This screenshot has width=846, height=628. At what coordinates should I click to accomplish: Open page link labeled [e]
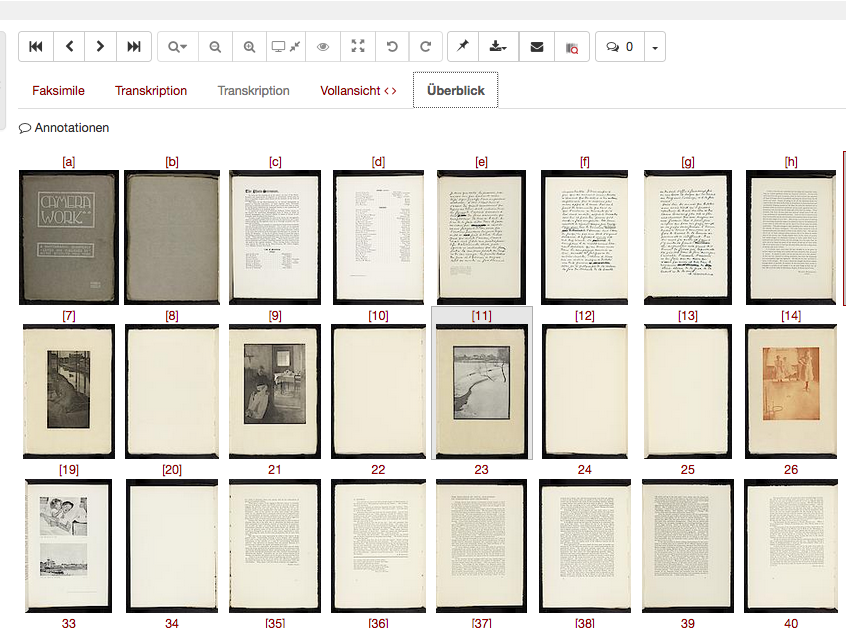481,161
